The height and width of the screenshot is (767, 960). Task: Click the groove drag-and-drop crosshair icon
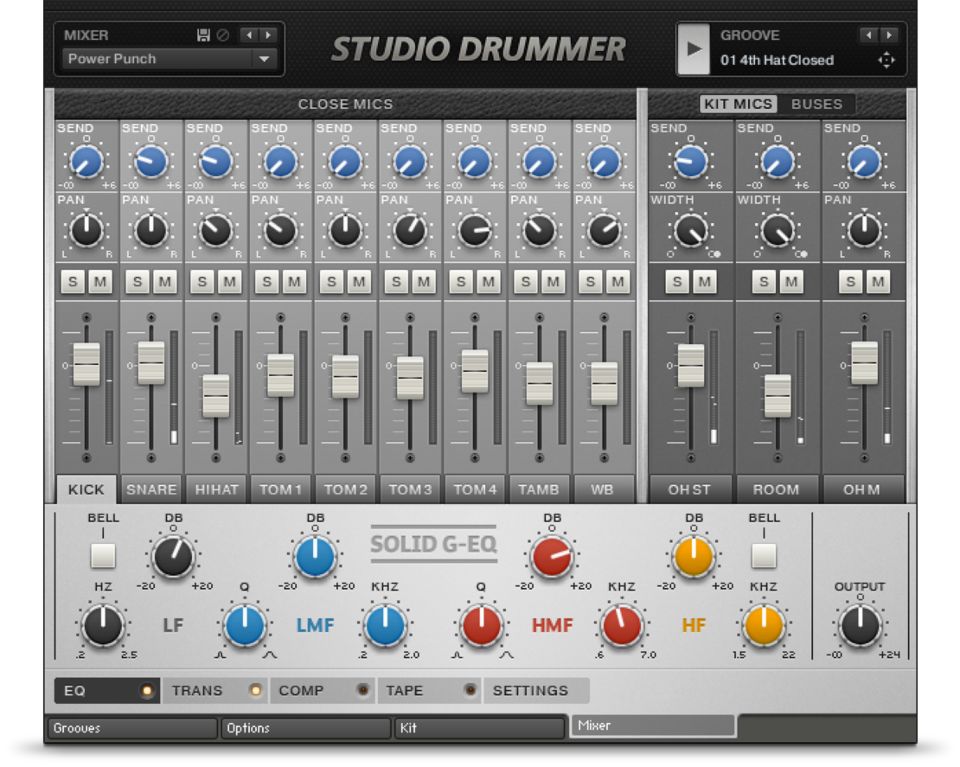pos(885,60)
